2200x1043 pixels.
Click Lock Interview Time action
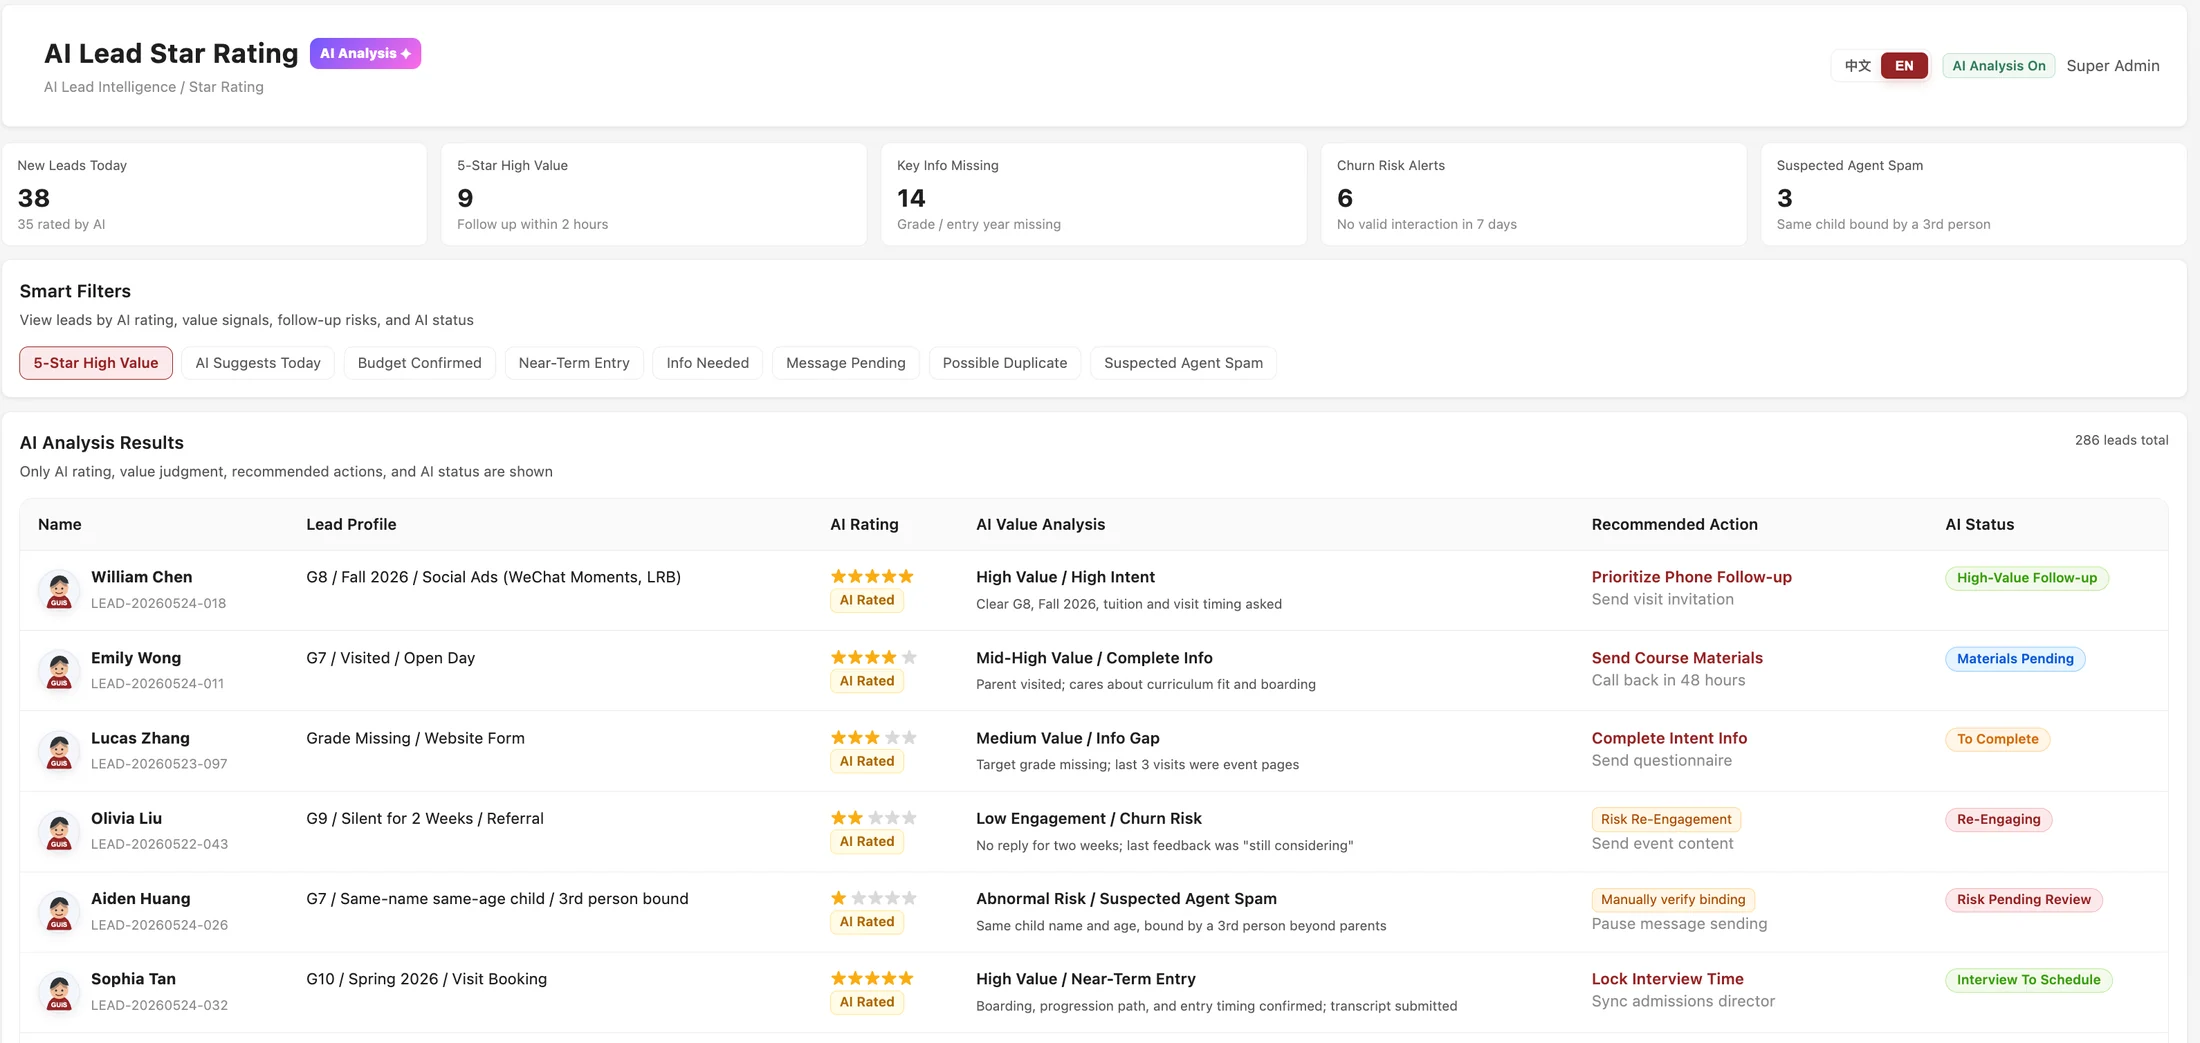1667,979
